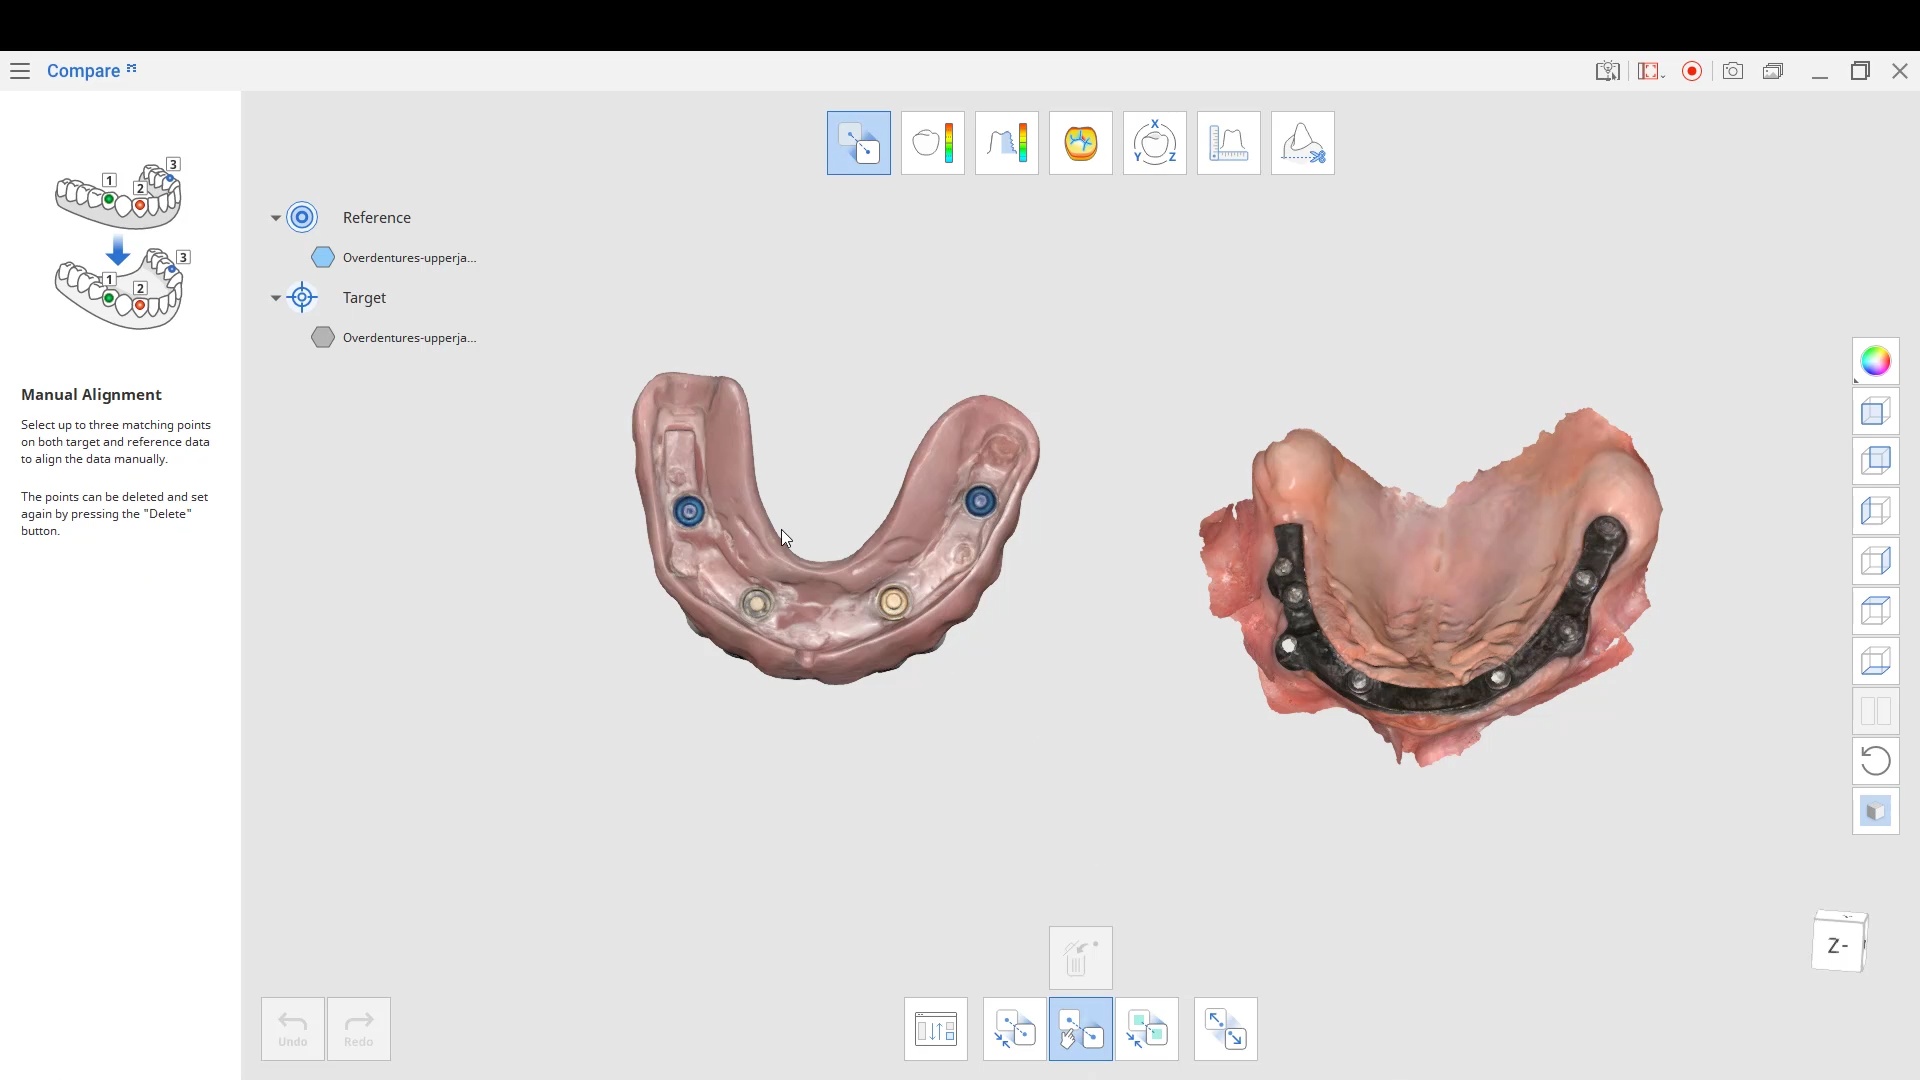Open the hamburger main menu
The image size is (1920, 1080).
coord(20,71)
